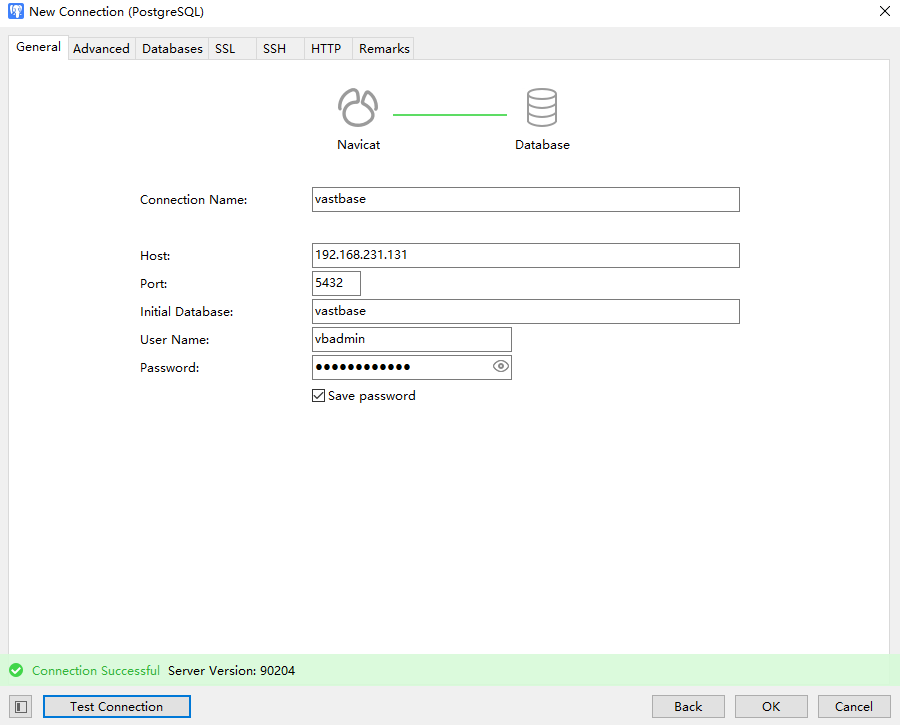The width and height of the screenshot is (900, 725).
Task: Click the Navicat label under the logo
Action: click(x=358, y=145)
